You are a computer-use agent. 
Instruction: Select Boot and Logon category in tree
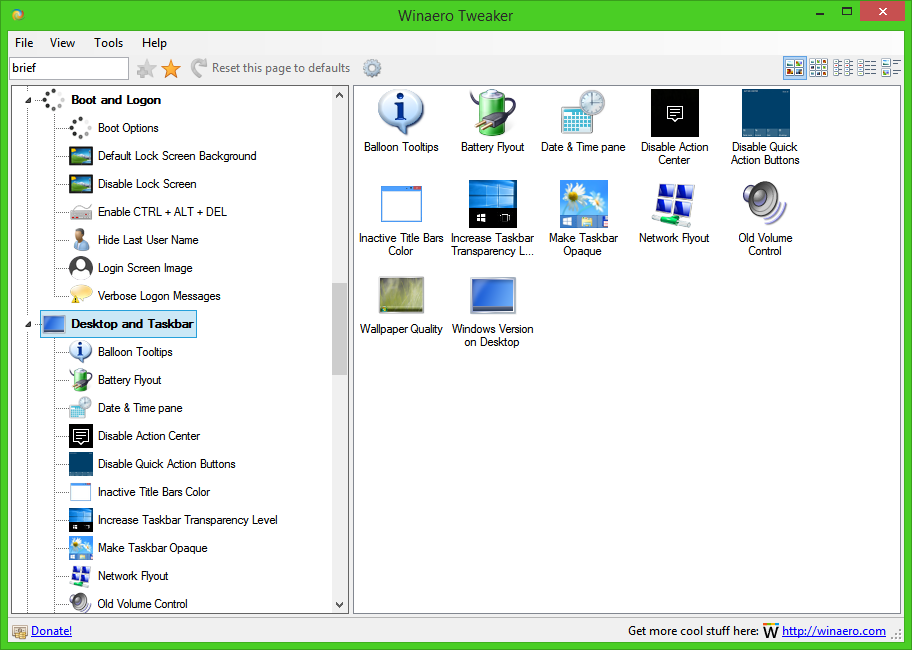coord(116,100)
